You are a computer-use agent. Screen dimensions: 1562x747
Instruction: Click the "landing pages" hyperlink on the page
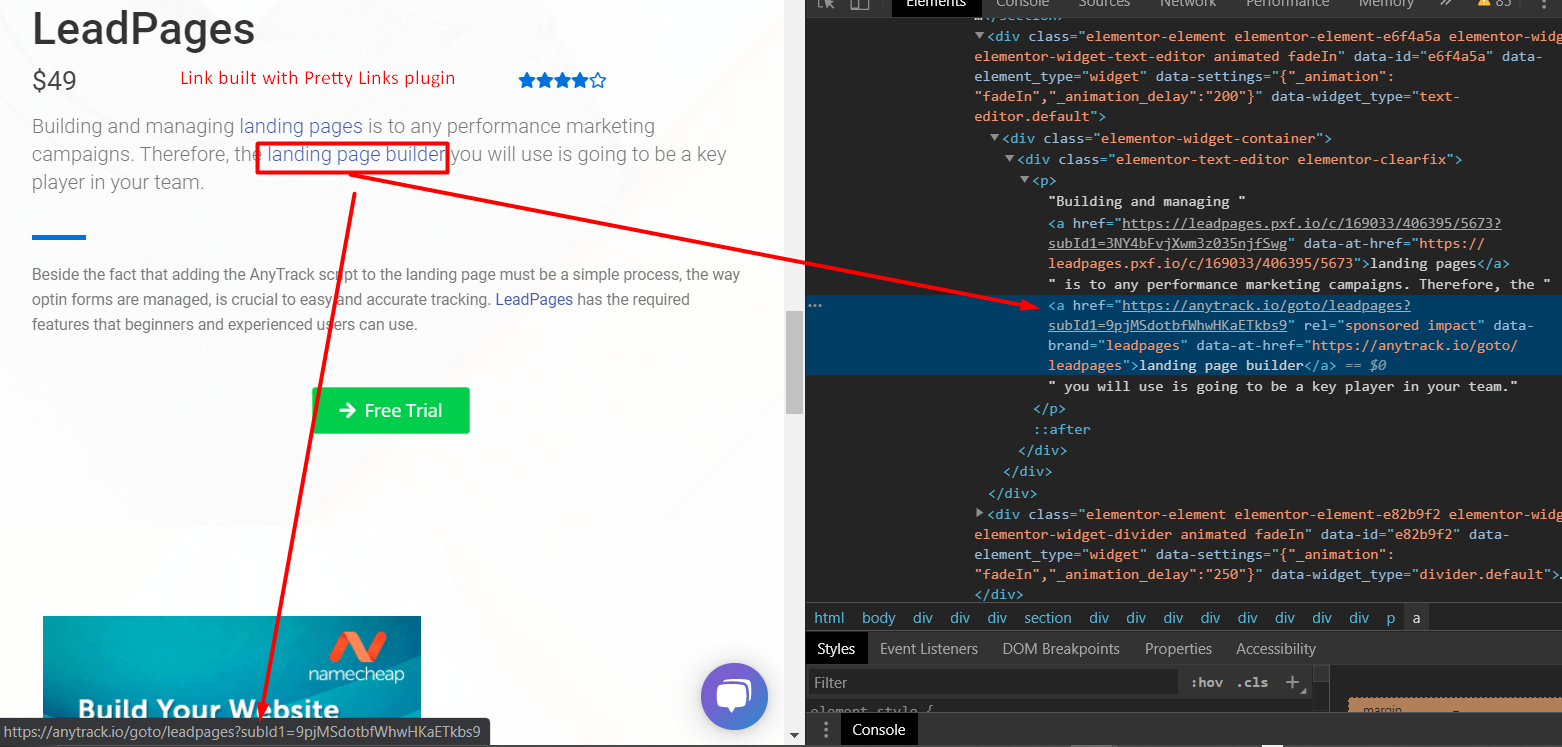point(301,126)
